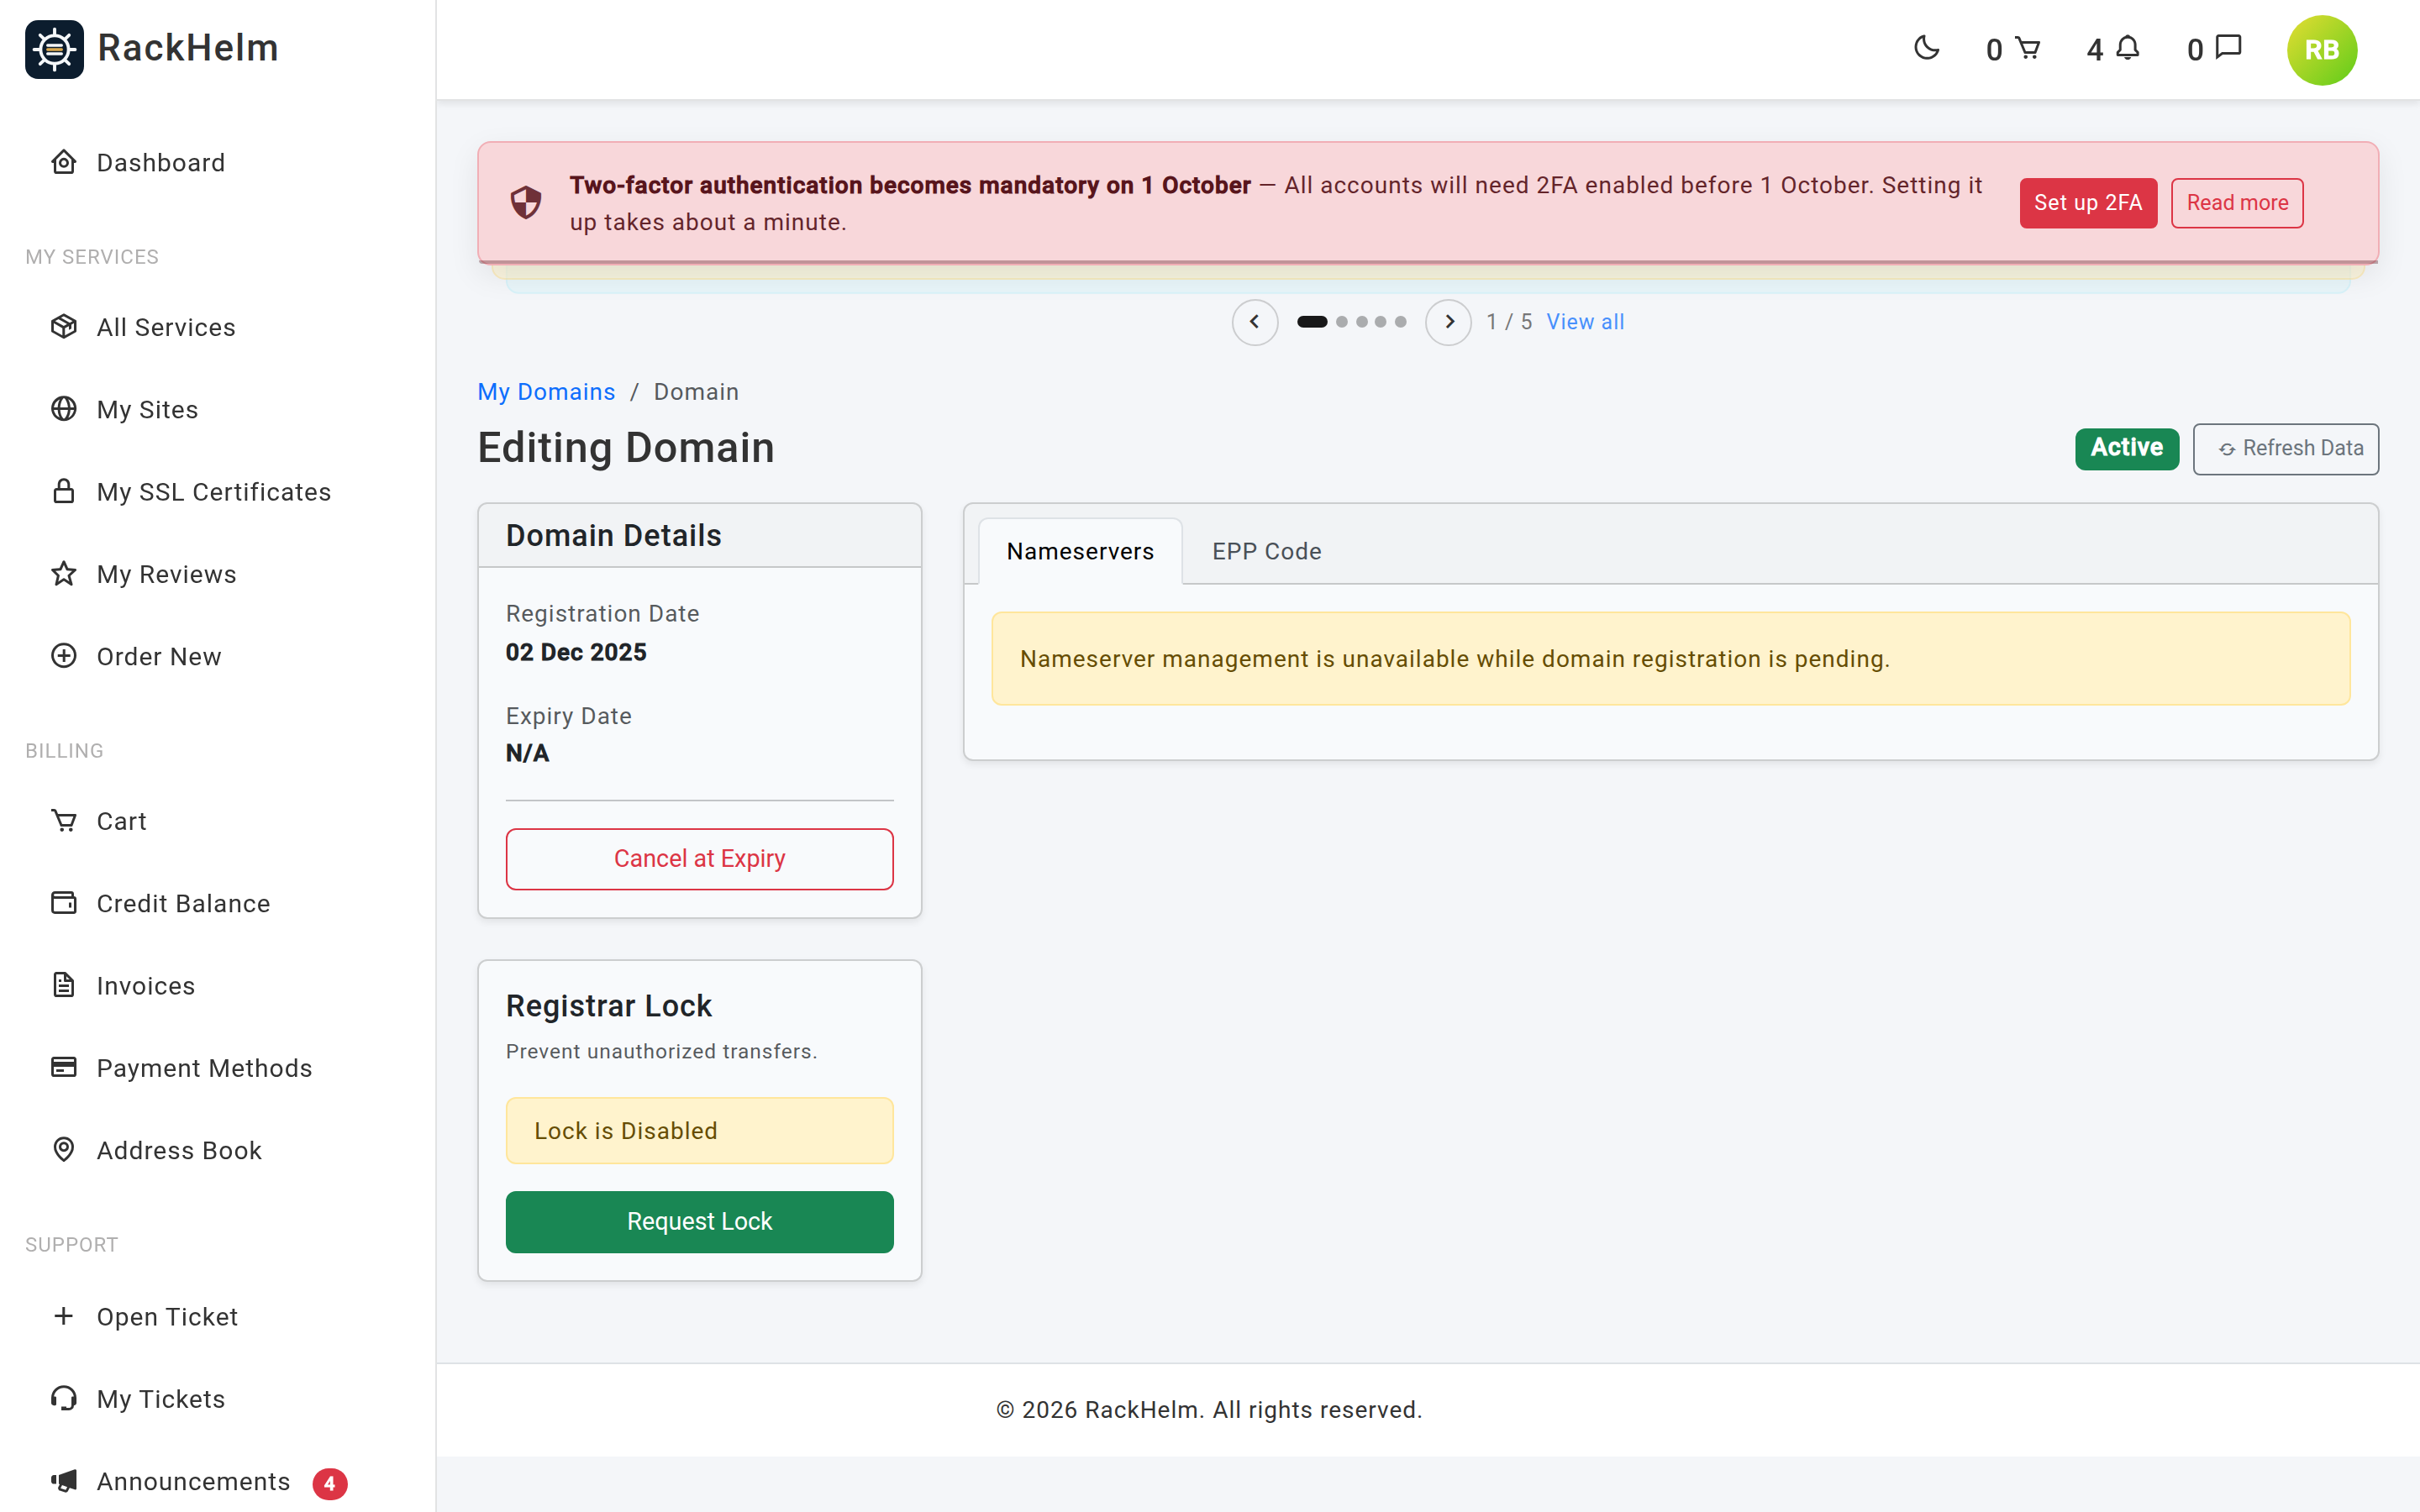Click the RackHelm logo icon

[x=54, y=49]
